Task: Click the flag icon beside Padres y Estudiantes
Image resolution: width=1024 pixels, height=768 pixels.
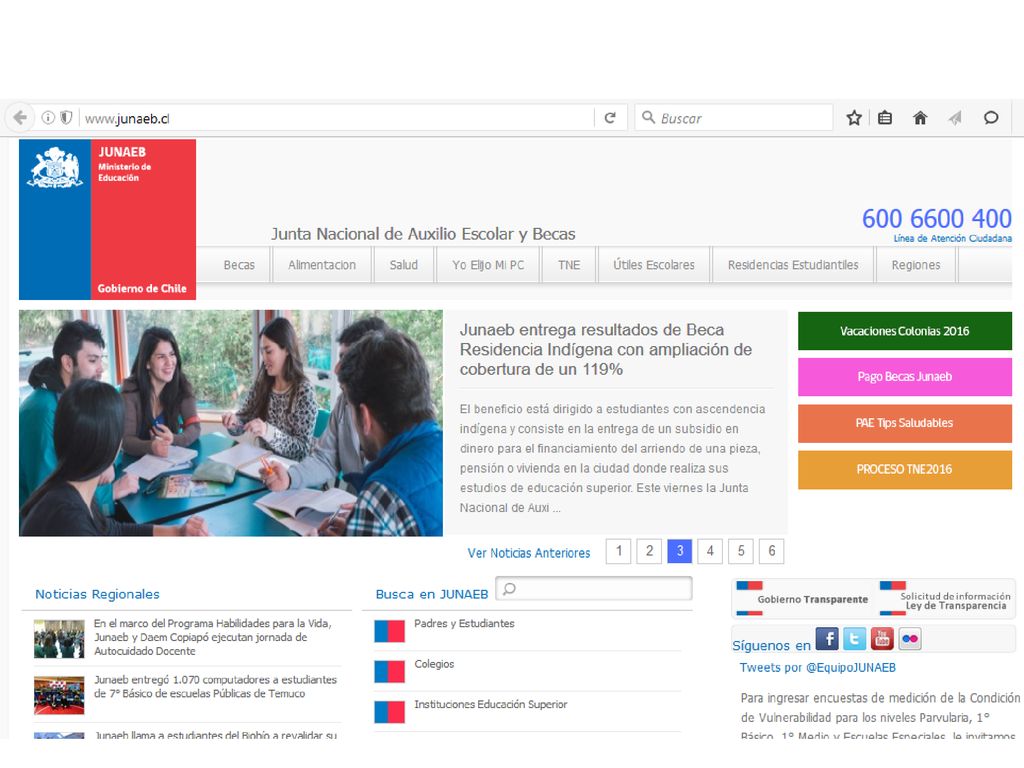Action: pyautogui.click(x=389, y=631)
